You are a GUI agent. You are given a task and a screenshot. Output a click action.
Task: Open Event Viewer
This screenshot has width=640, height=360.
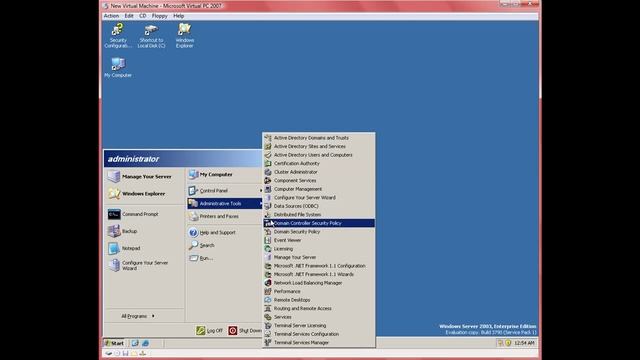(x=319, y=240)
